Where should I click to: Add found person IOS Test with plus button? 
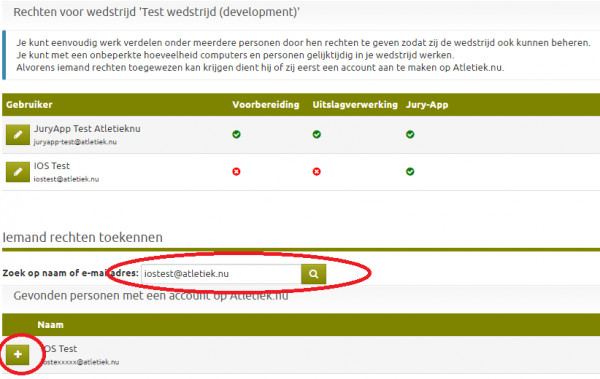(x=18, y=354)
